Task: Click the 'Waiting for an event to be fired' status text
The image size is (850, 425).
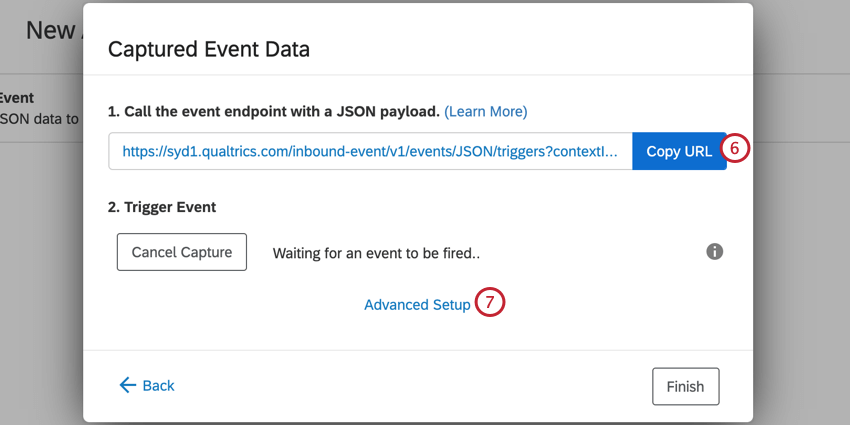Action: coord(376,253)
